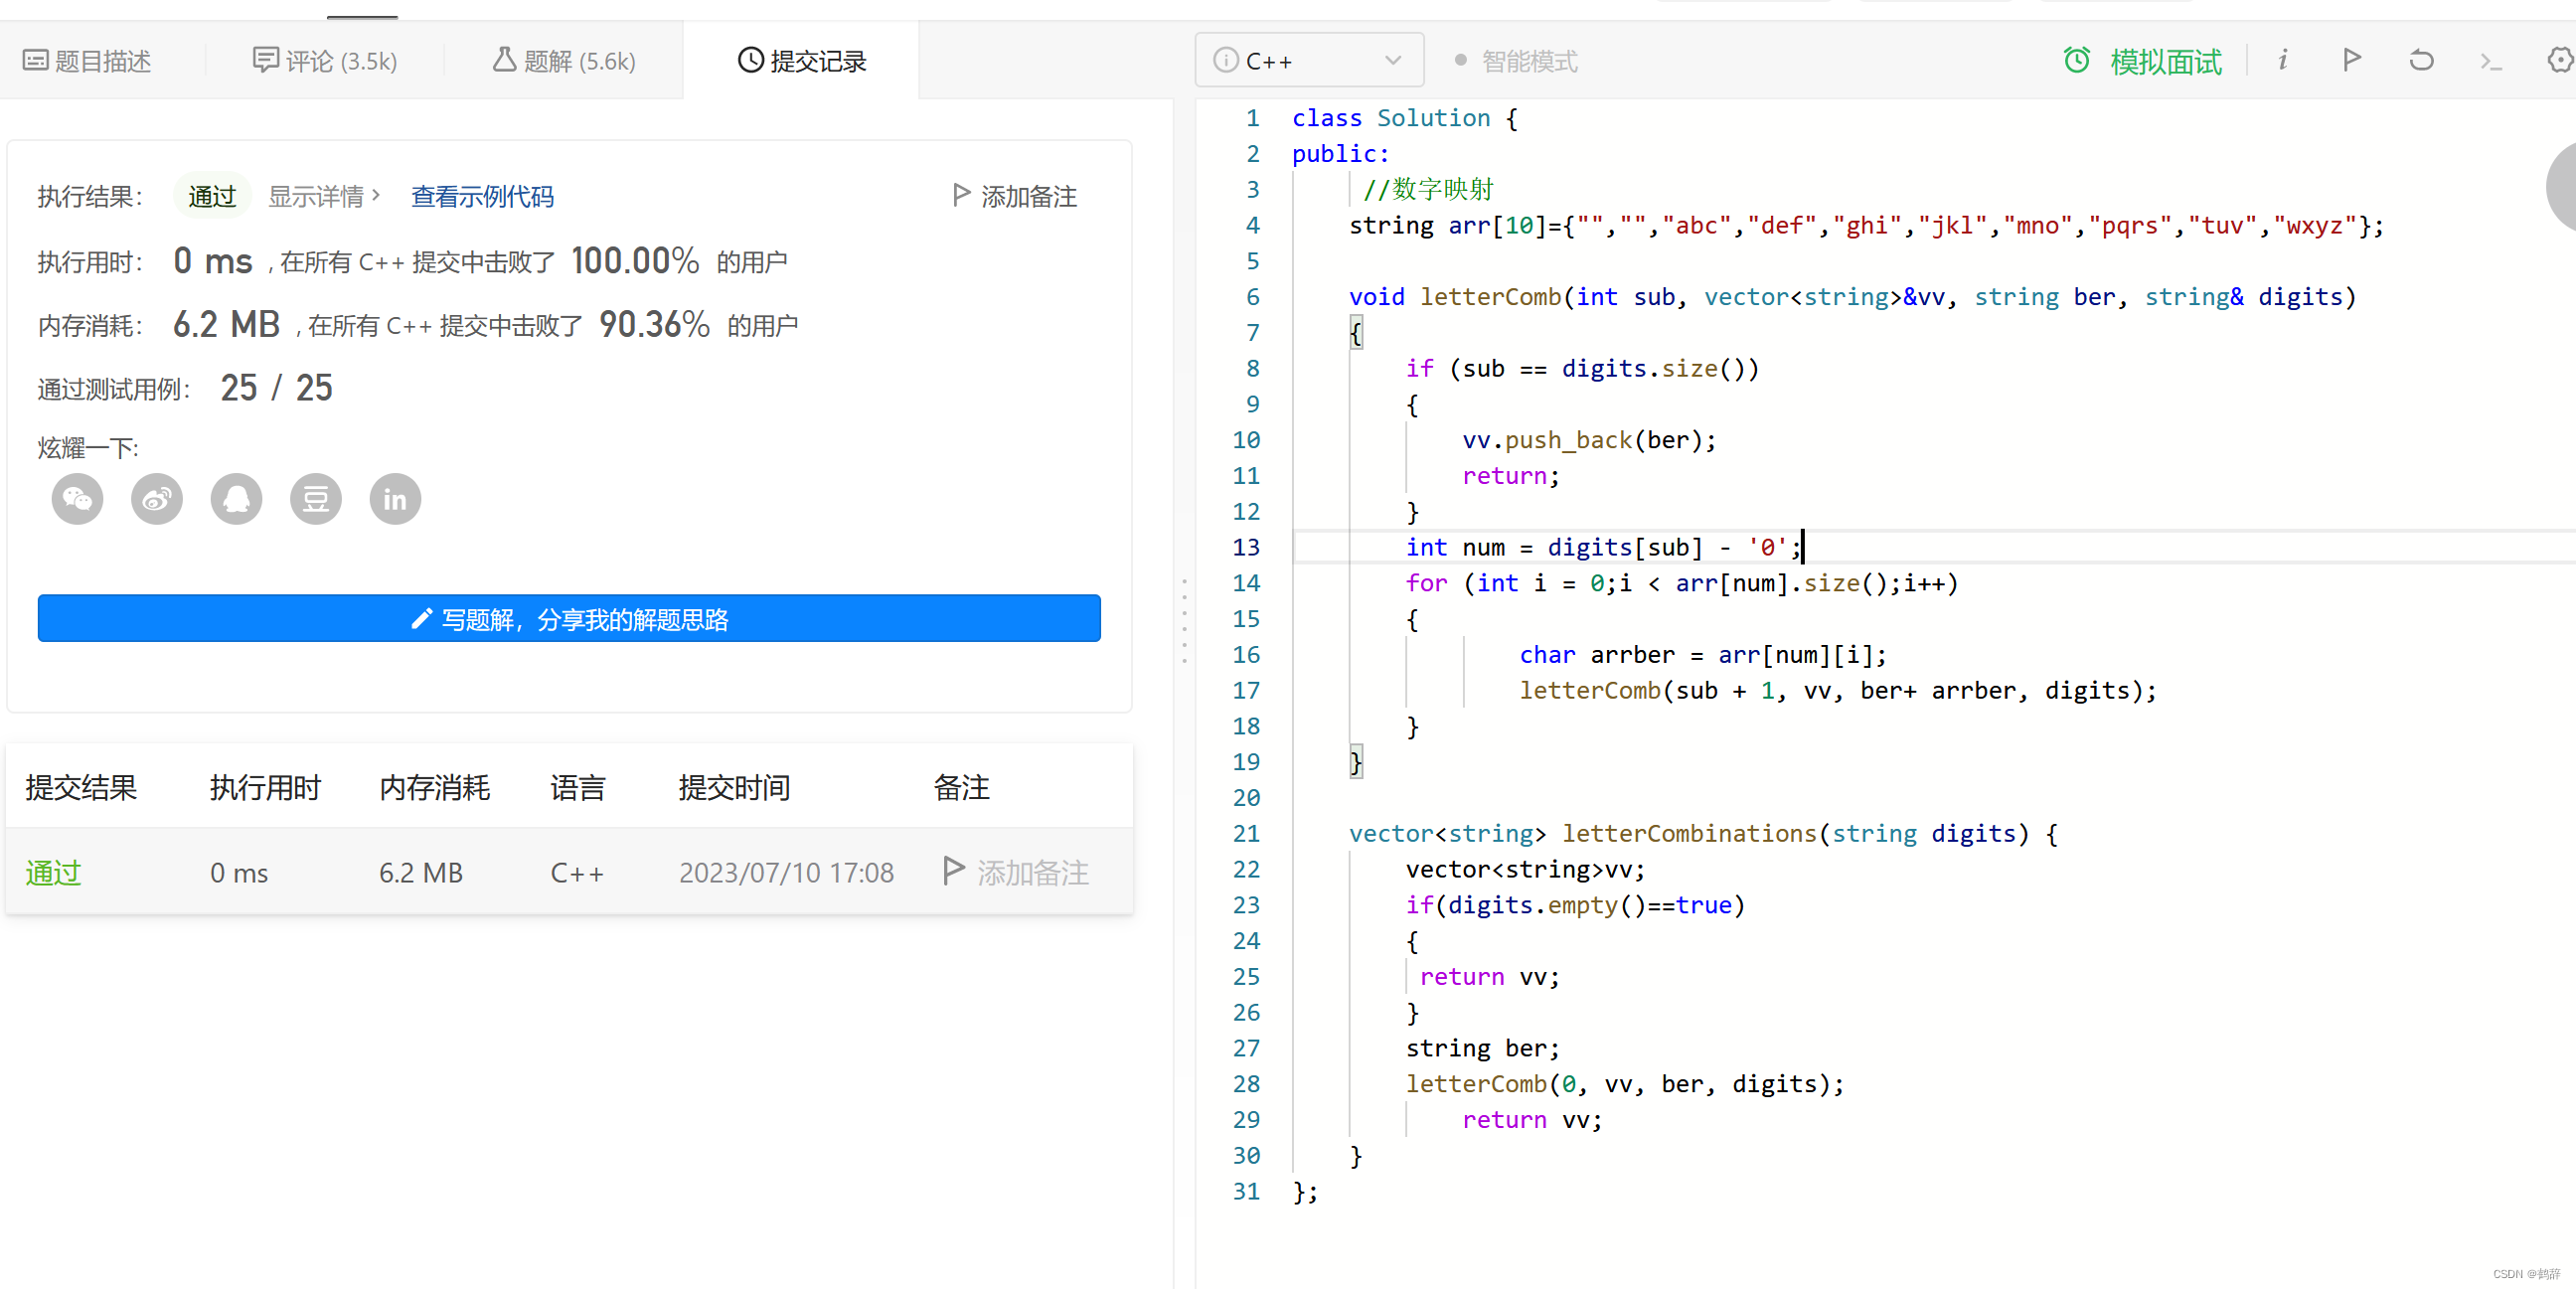Click the 提交结果 column header
Viewport: 2576px width, 1289px height.
pos(81,788)
